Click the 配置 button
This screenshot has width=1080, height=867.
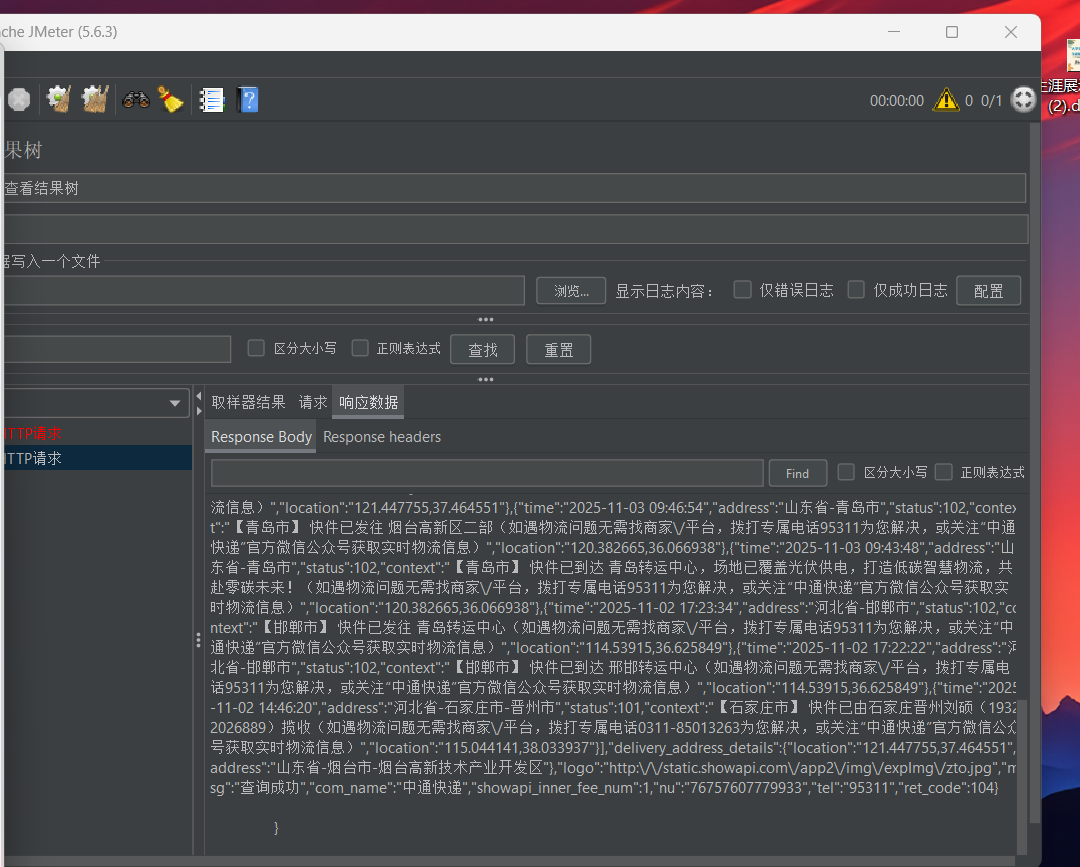coord(988,291)
